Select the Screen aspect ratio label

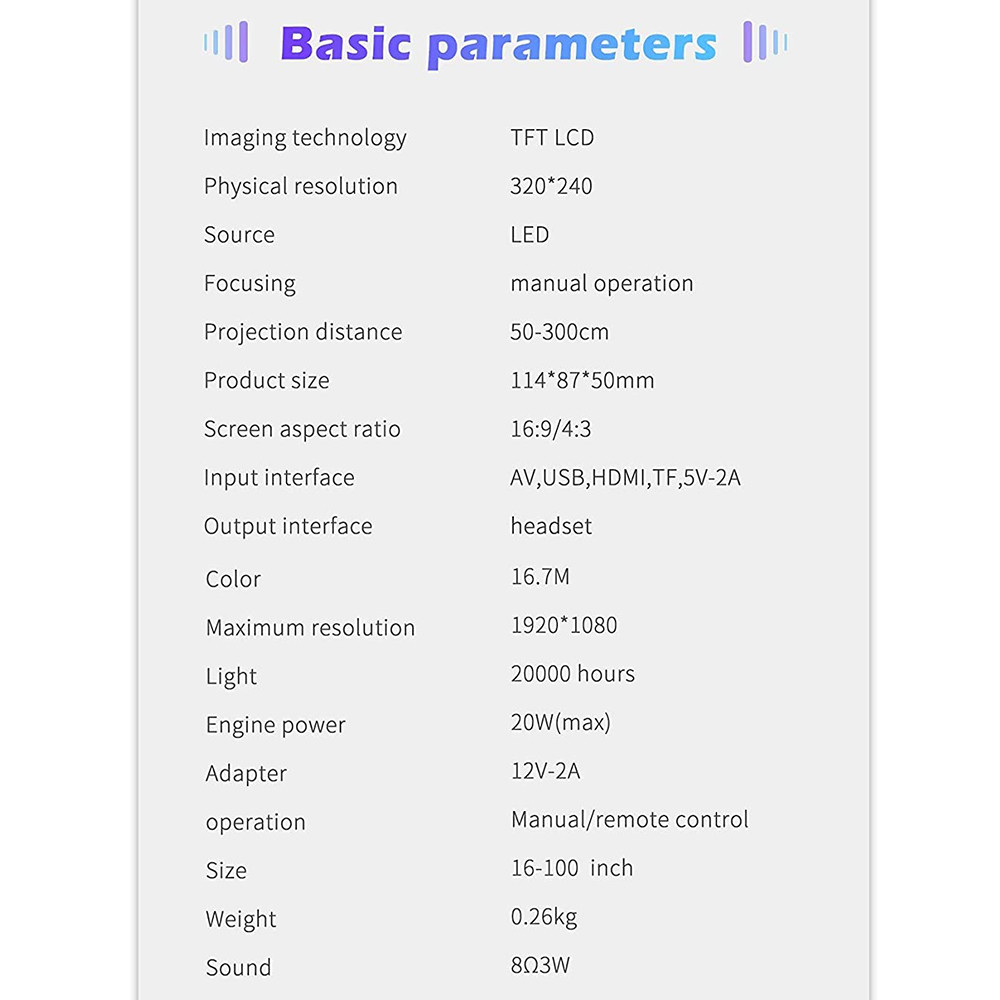tap(302, 430)
